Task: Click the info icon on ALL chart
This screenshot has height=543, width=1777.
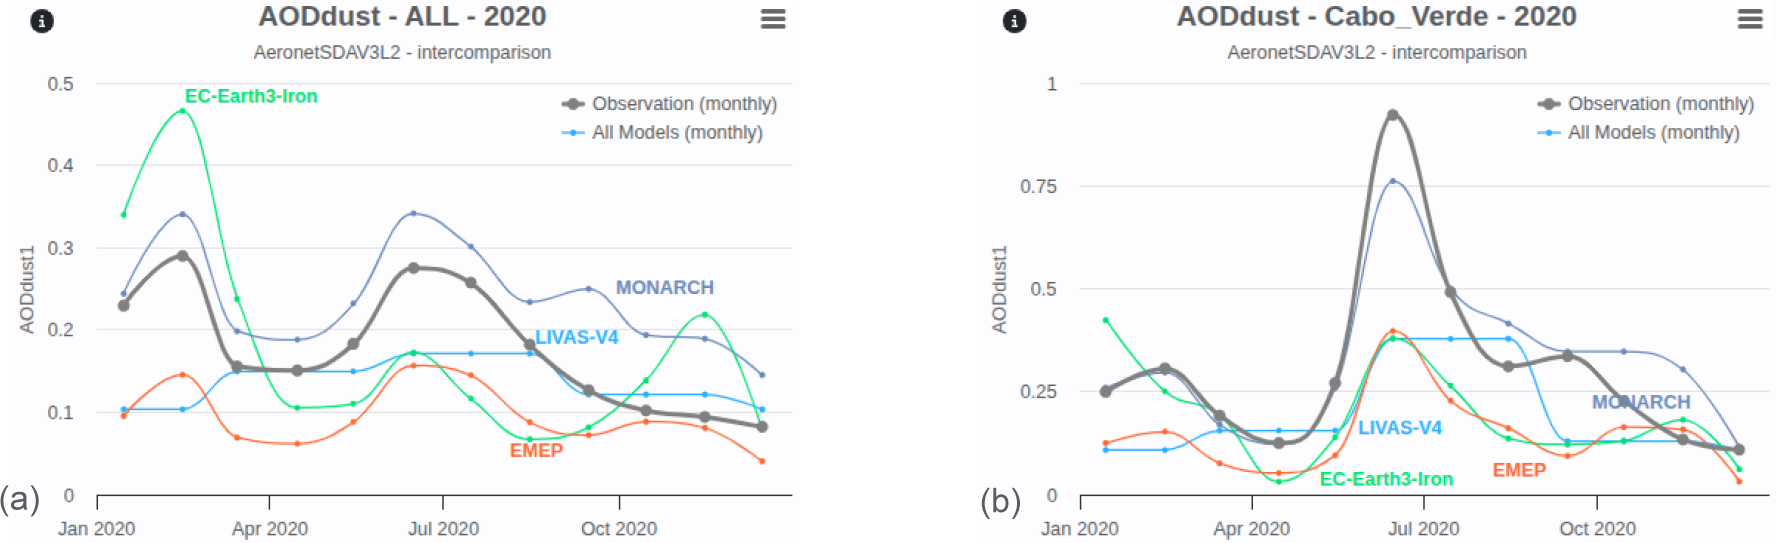Action: point(42,21)
